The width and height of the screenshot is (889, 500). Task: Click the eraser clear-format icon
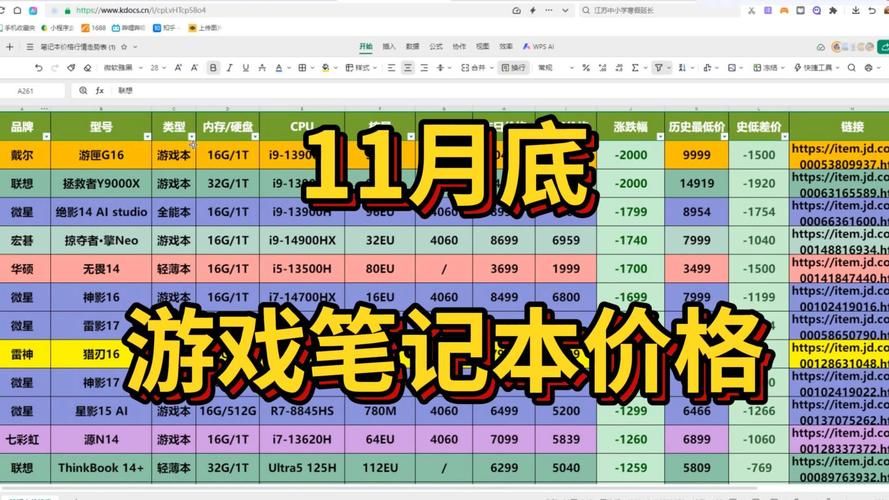[x=87, y=67]
